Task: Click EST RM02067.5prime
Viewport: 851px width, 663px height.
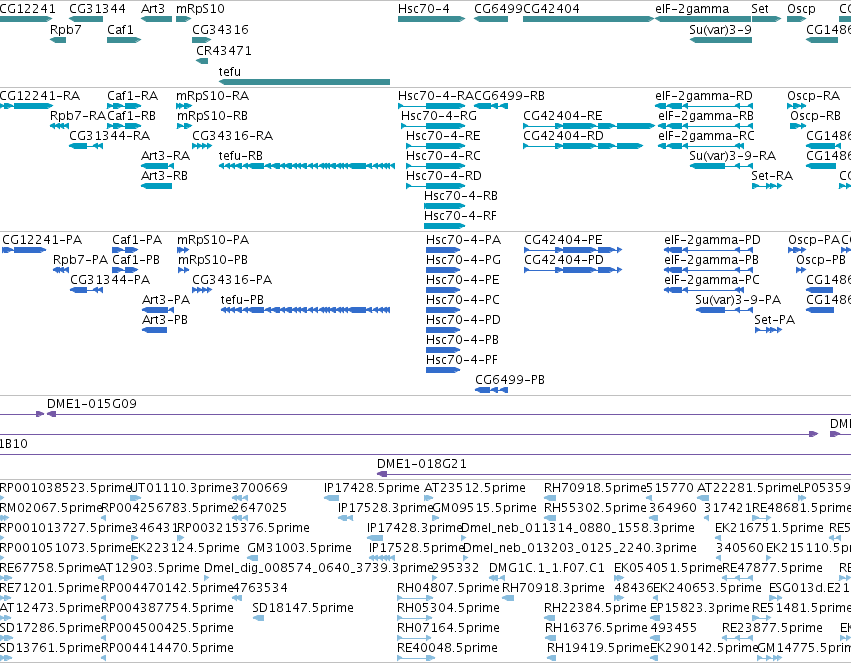Action: tap(4, 518)
